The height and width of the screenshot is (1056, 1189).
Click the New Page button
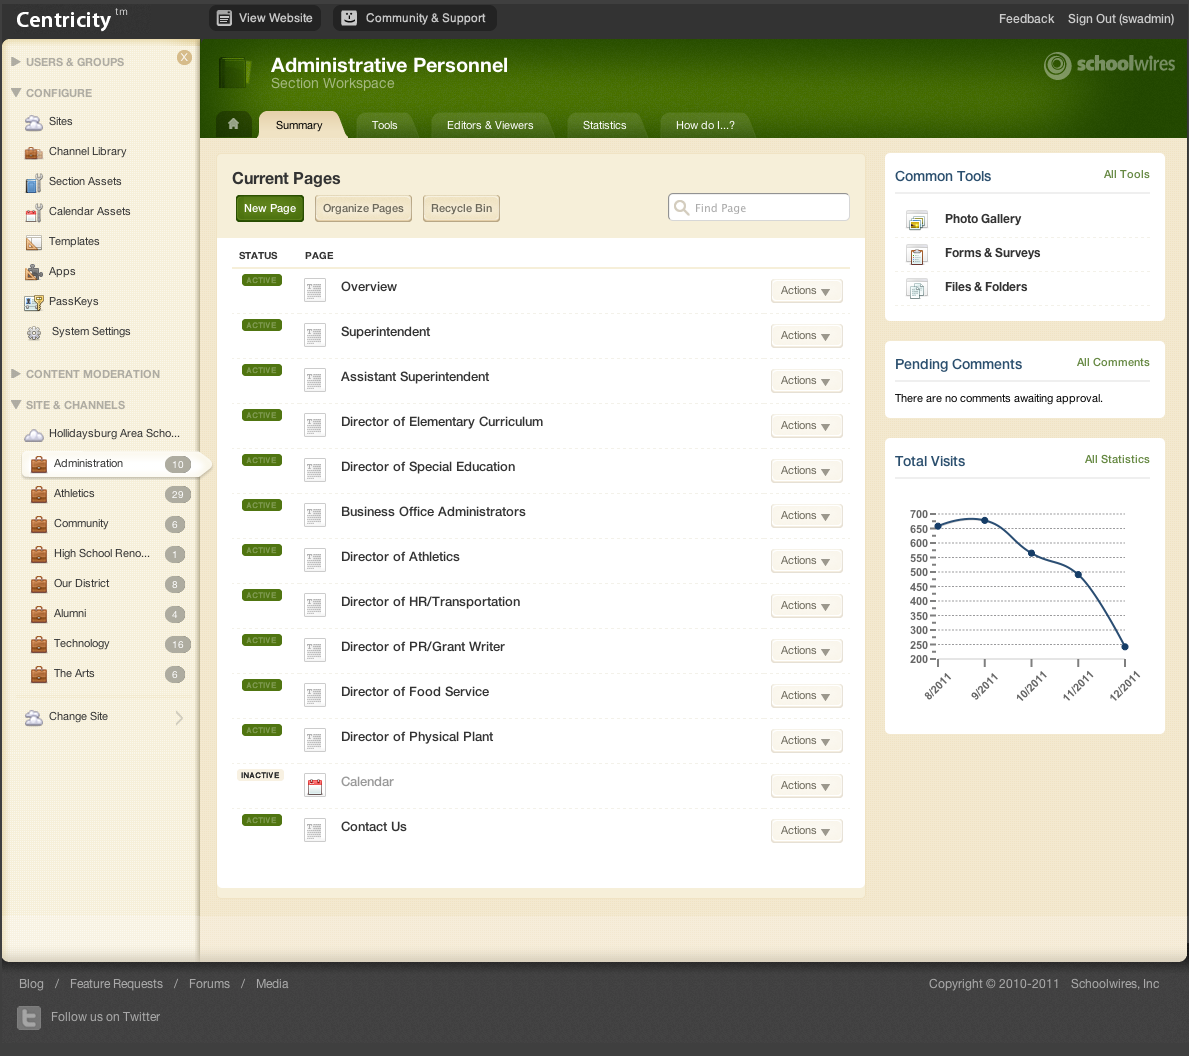coord(270,208)
